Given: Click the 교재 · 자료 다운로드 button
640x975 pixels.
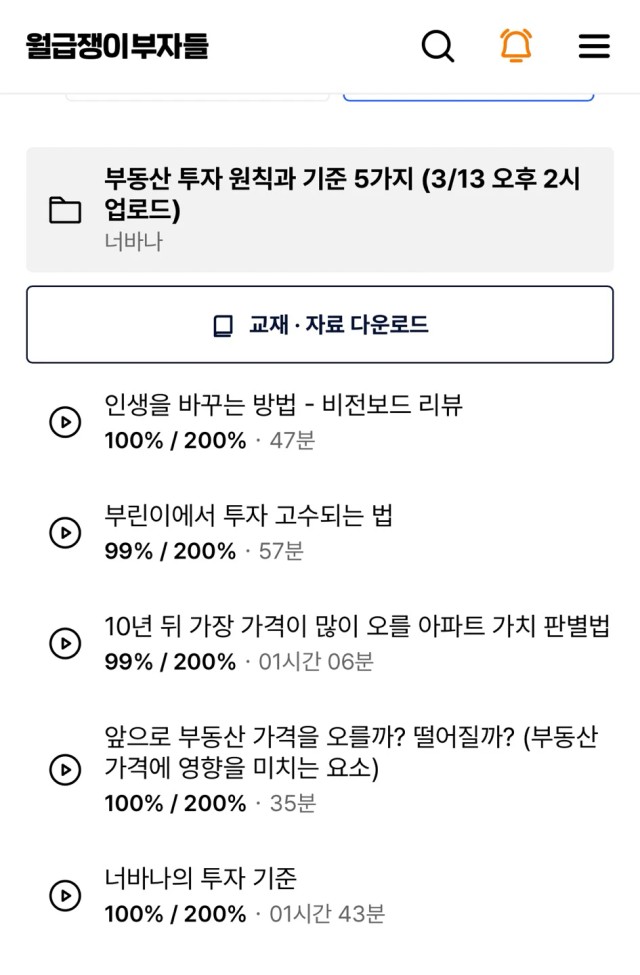Looking at the screenshot, I should [x=320, y=325].
